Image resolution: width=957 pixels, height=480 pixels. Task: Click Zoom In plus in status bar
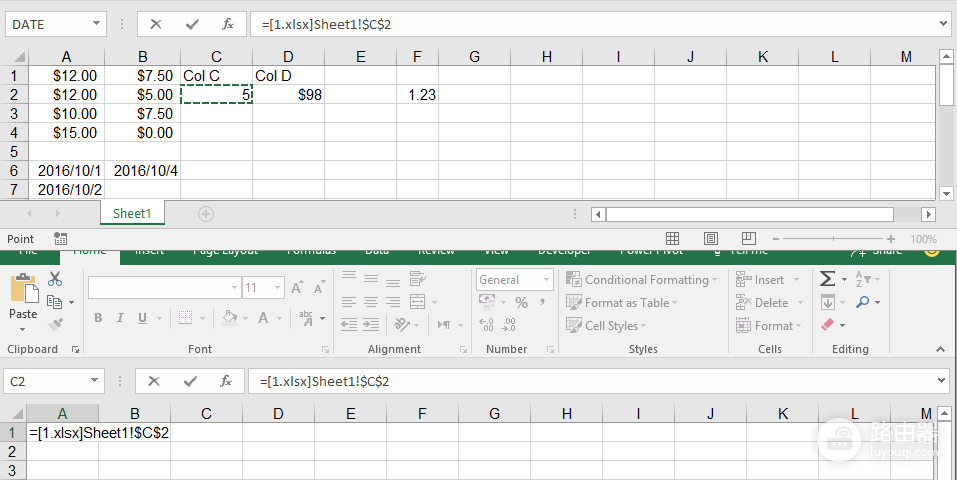click(x=891, y=239)
